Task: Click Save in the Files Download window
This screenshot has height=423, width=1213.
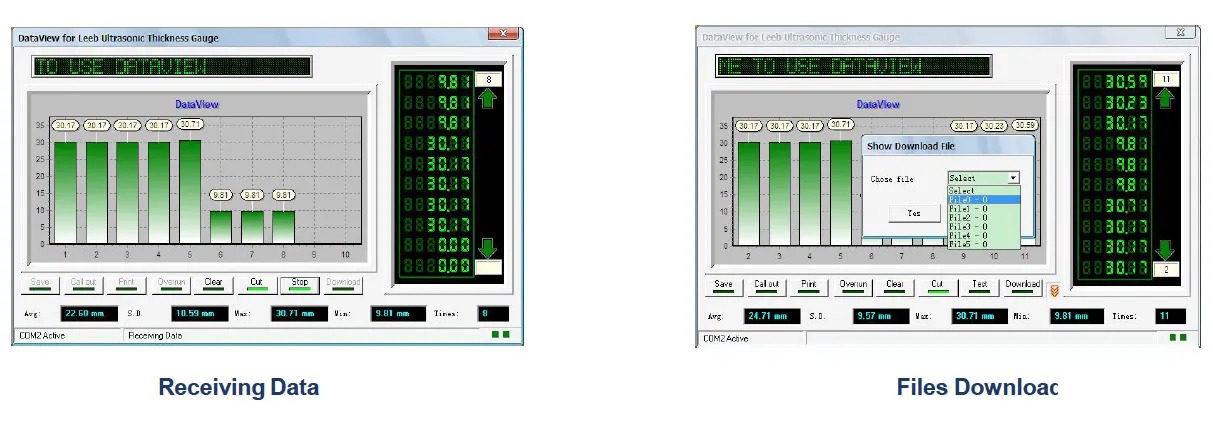Action: pyautogui.click(x=723, y=284)
